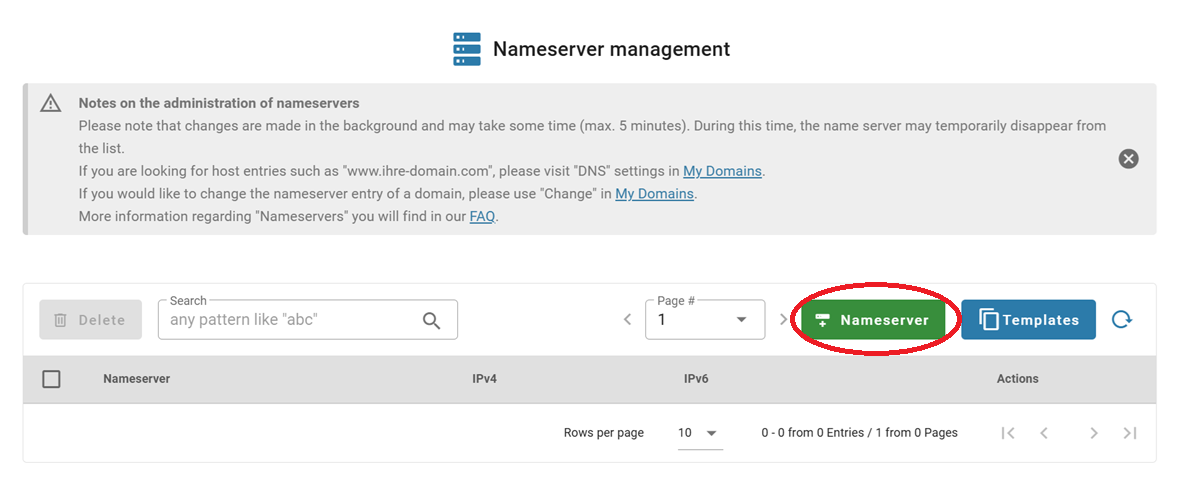This screenshot has width=1186, height=494.
Task: Click the refresh list icon
Action: (x=1122, y=320)
